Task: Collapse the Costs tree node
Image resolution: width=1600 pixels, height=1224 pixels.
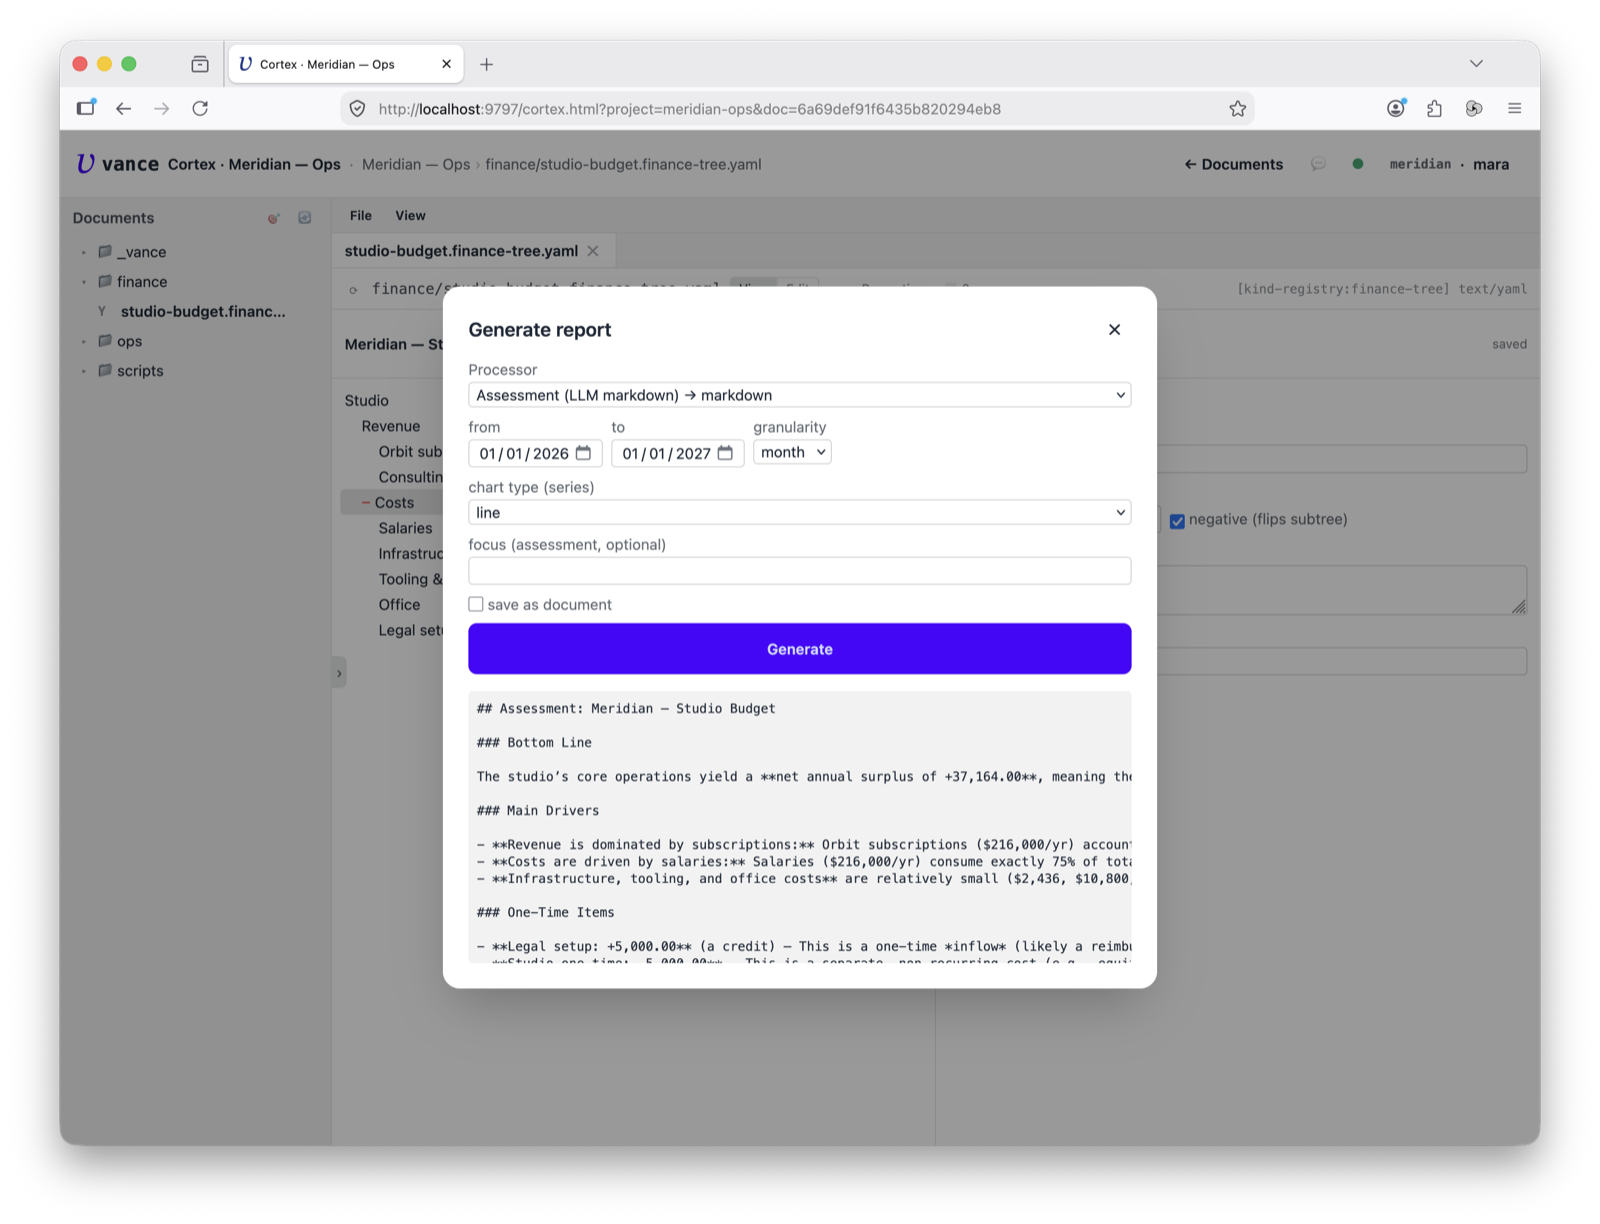Action: click(366, 503)
